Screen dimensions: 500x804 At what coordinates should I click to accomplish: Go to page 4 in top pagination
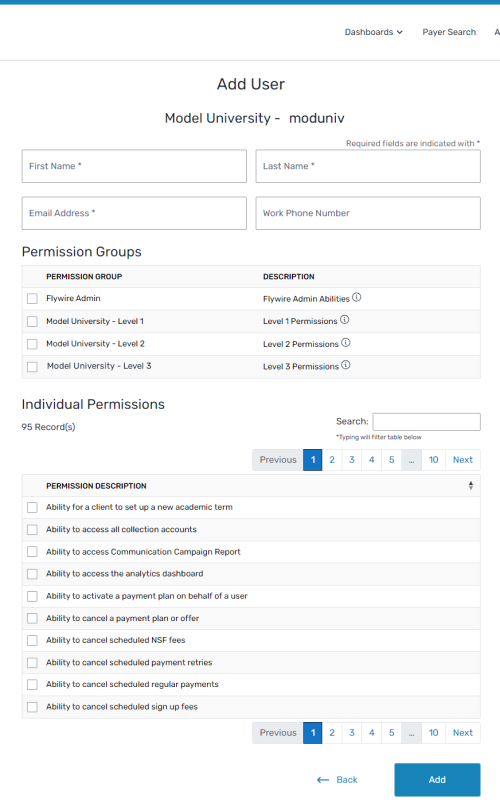click(372, 460)
